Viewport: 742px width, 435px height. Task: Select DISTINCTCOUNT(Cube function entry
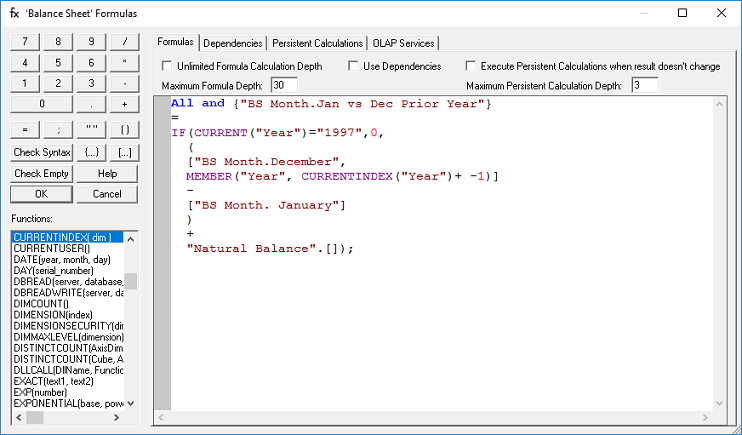tap(68, 359)
